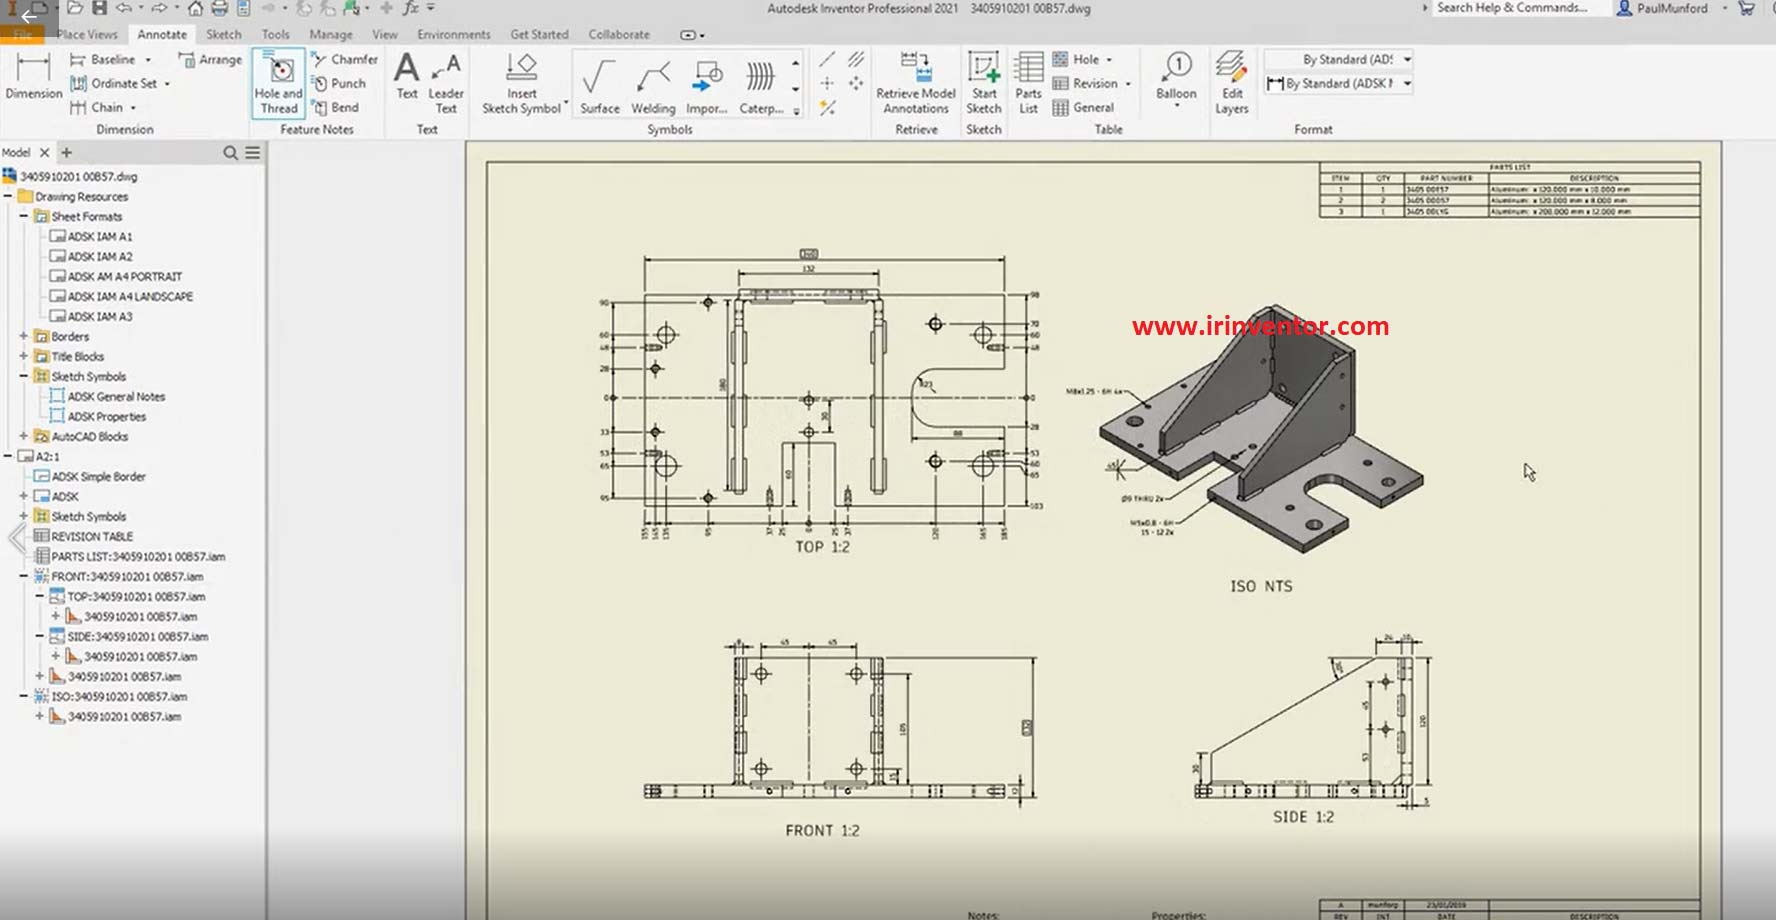Select ADSK IAM A1 sheet format
The width and height of the screenshot is (1776, 920).
(99, 236)
